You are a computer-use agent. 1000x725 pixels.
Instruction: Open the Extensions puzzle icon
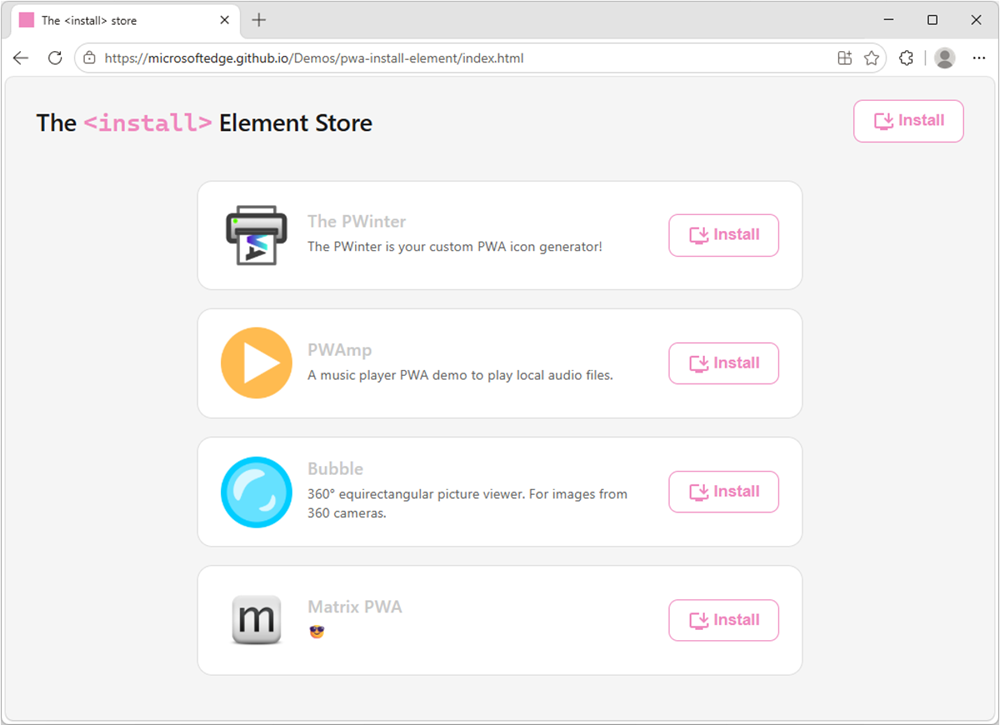906,58
